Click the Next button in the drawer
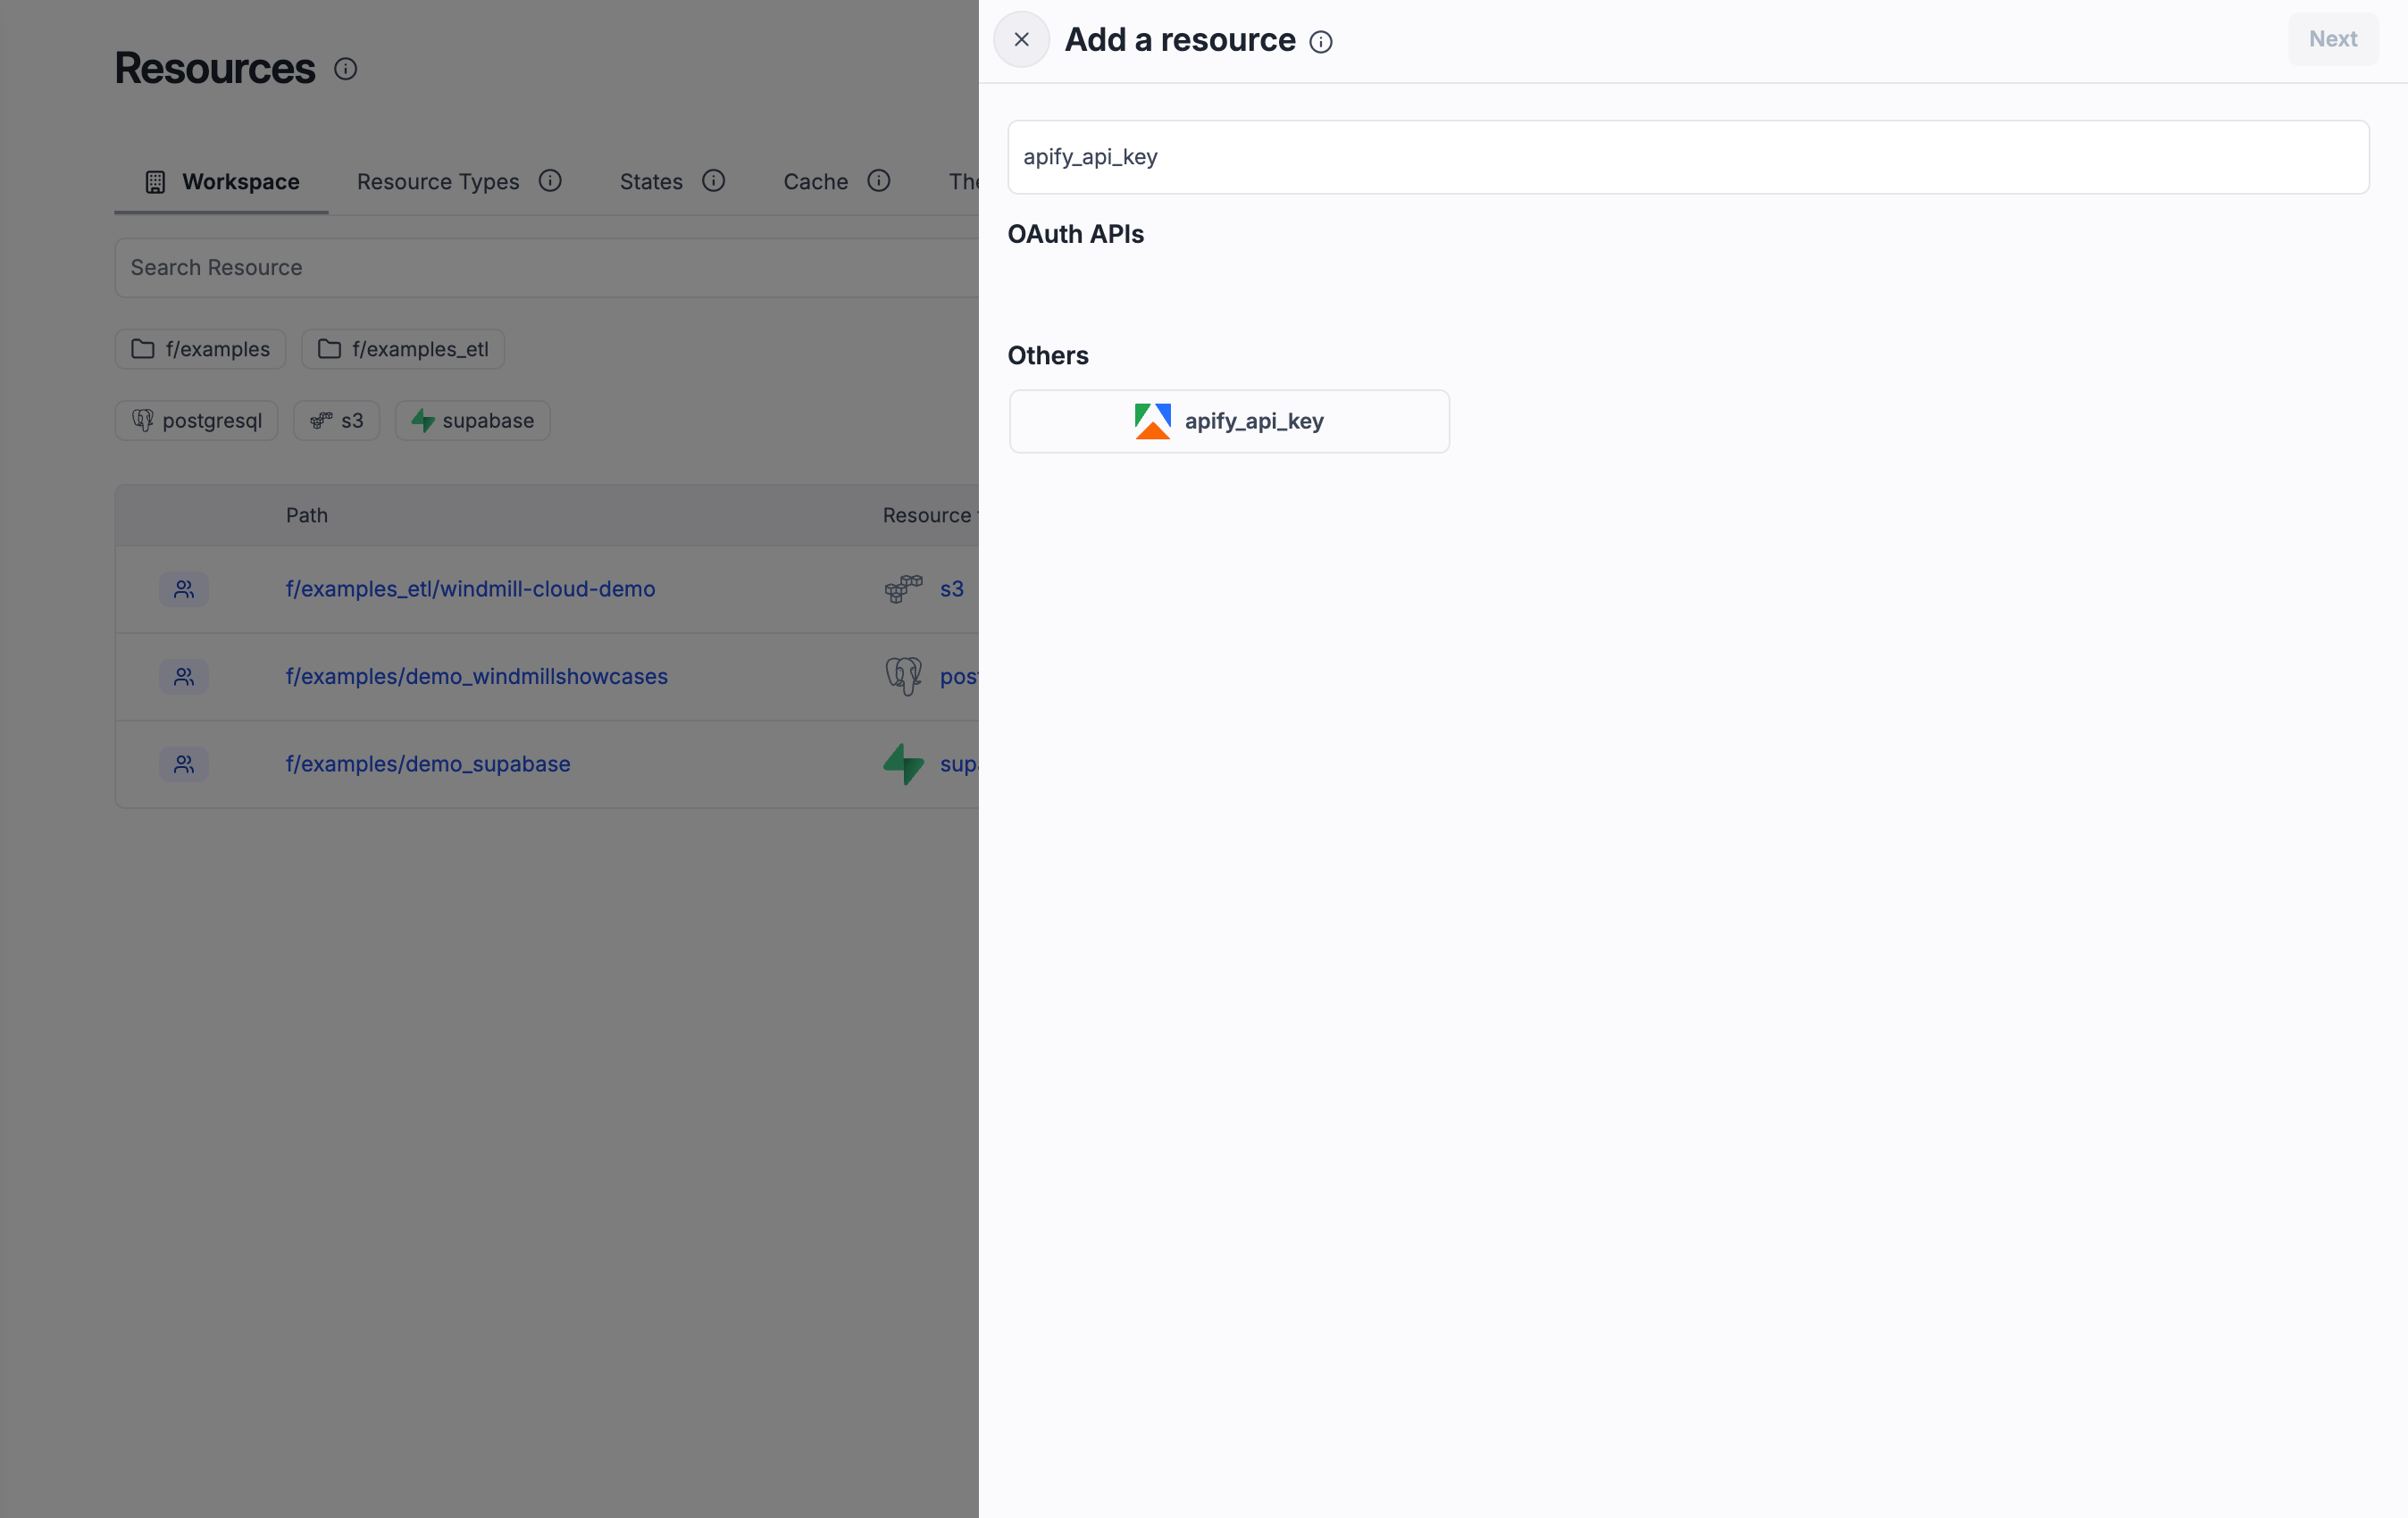 pos(2333,38)
